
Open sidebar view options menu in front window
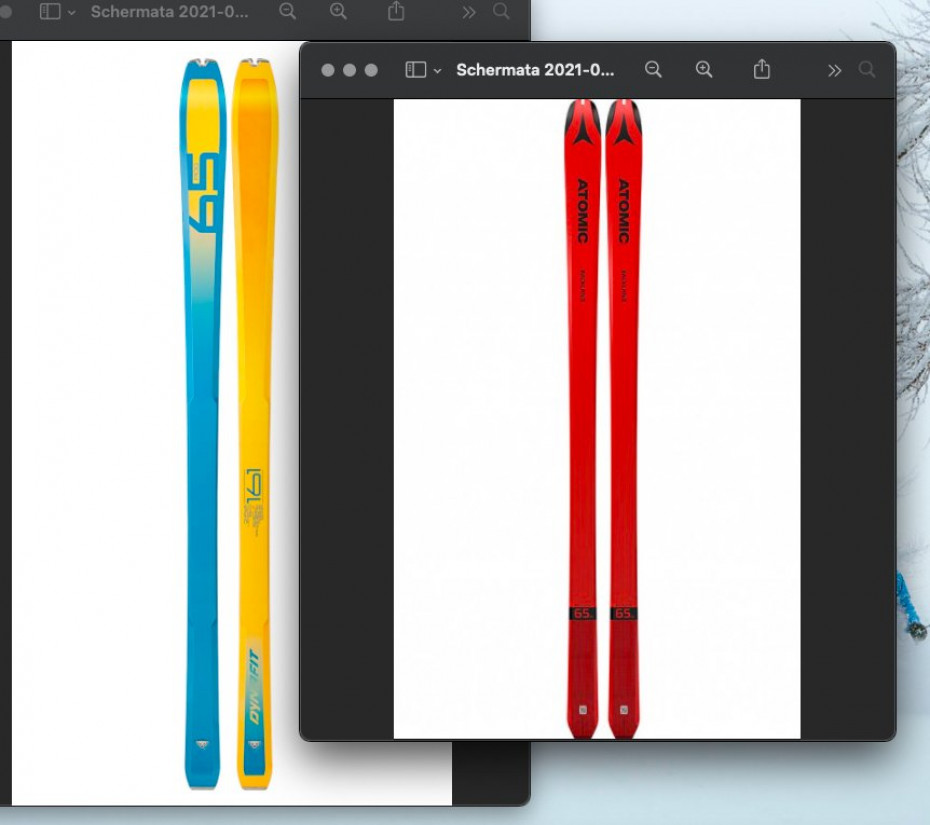(x=437, y=71)
